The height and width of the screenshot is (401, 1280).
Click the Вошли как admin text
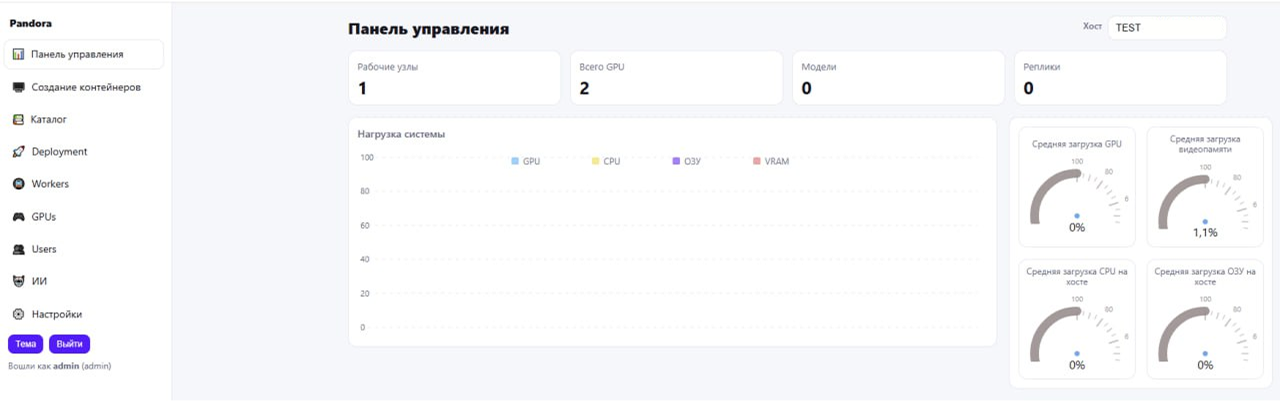pyautogui.click(x=59, y=366)
